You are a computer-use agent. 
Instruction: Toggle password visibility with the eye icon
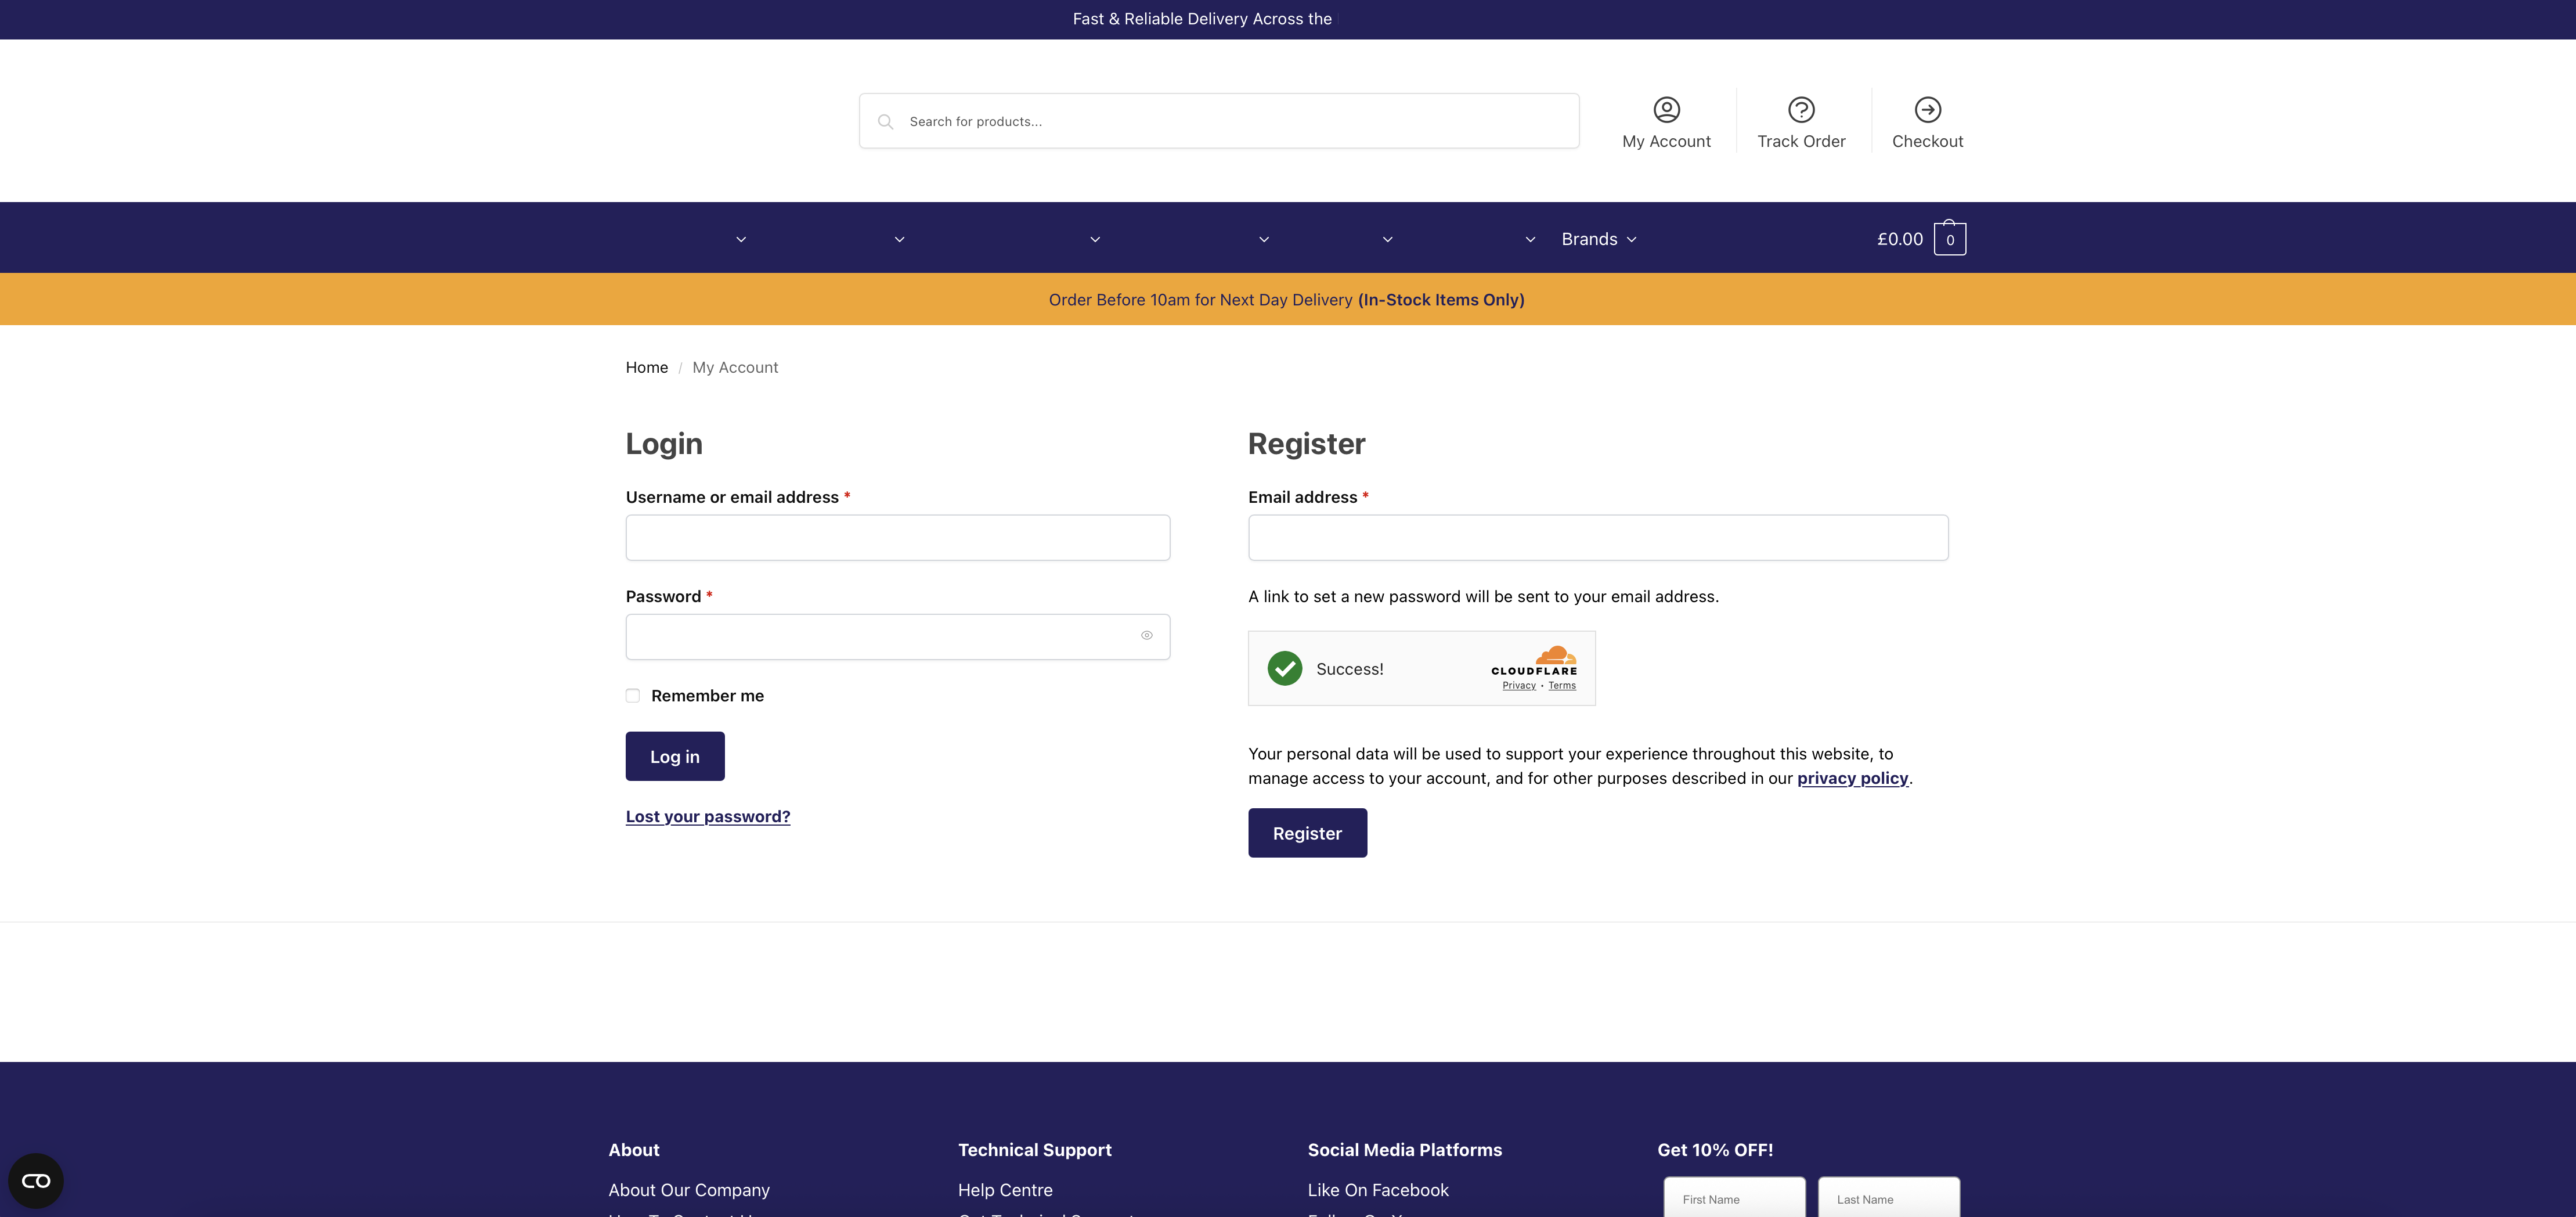[1146, 635]
